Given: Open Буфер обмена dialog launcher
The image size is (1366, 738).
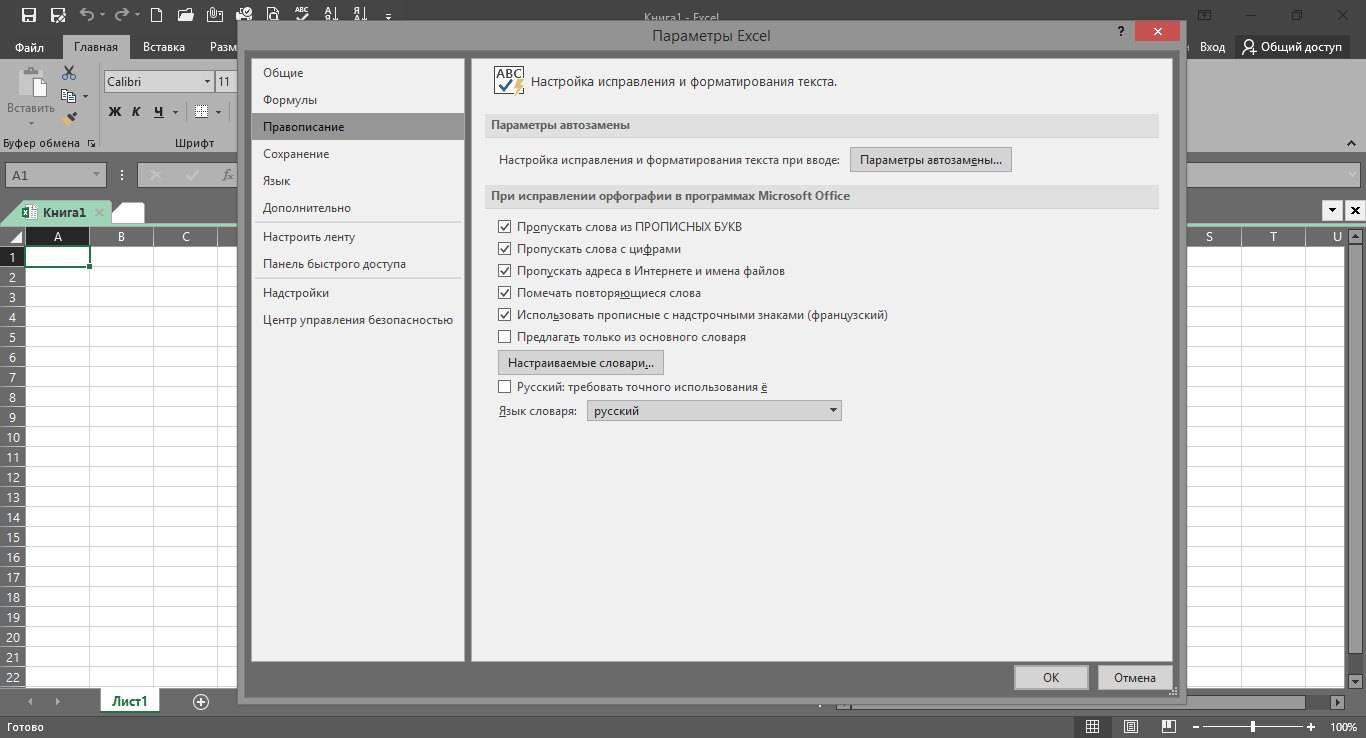Looking at the screenshot, I should 92,143.
